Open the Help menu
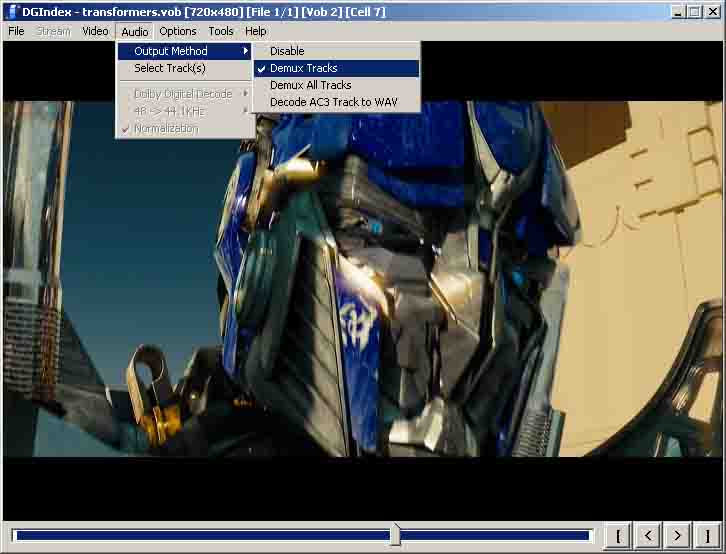Viewport: 726px width, 554px height. (256, 31)
